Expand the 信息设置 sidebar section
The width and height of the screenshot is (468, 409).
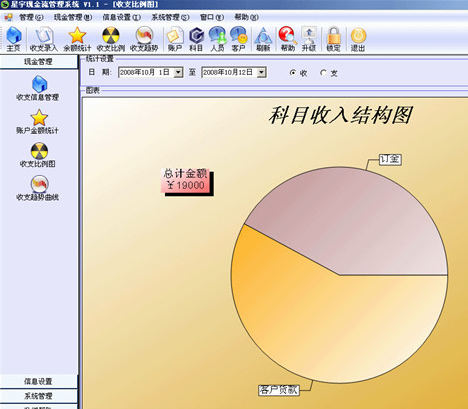pos(39,381)
